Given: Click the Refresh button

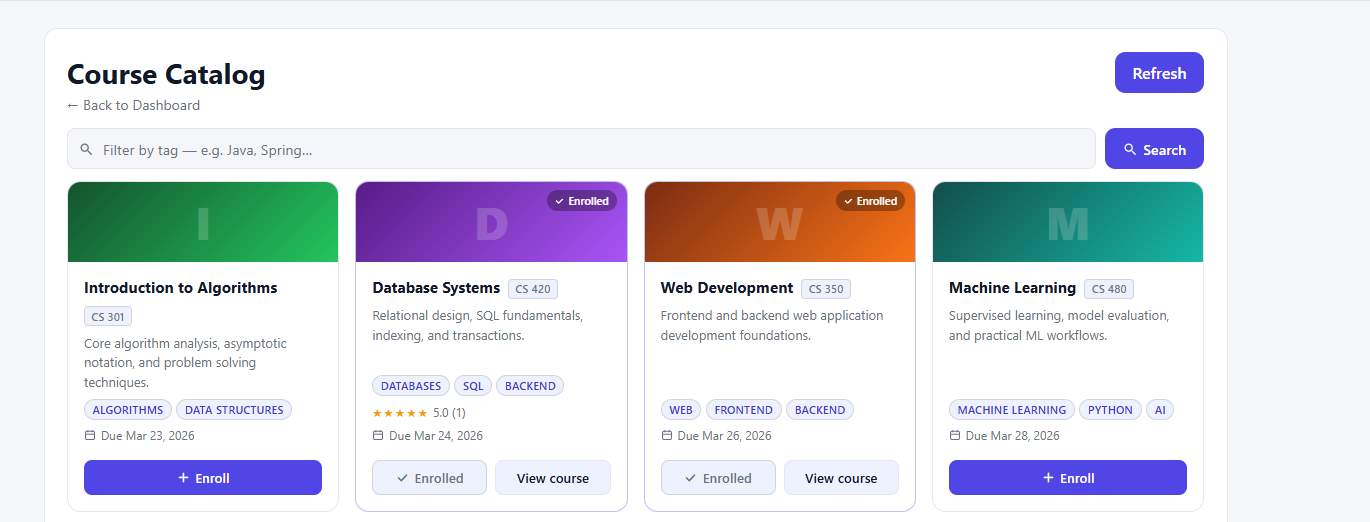Looking at the screenshot, I should click(x=1159, y=73).
